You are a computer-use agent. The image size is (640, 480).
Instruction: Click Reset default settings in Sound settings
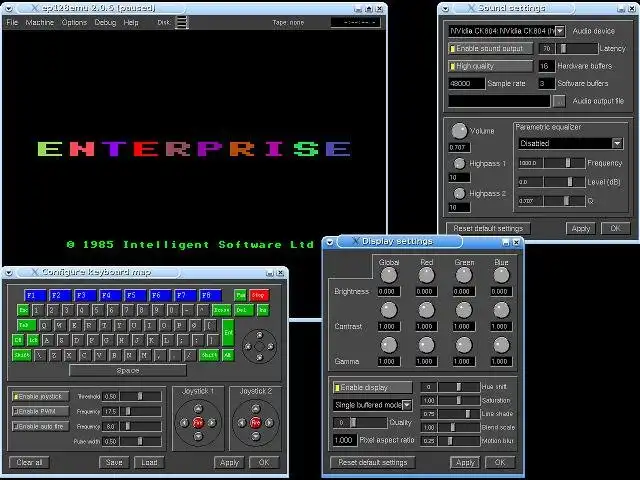click(x=488, y=229)
